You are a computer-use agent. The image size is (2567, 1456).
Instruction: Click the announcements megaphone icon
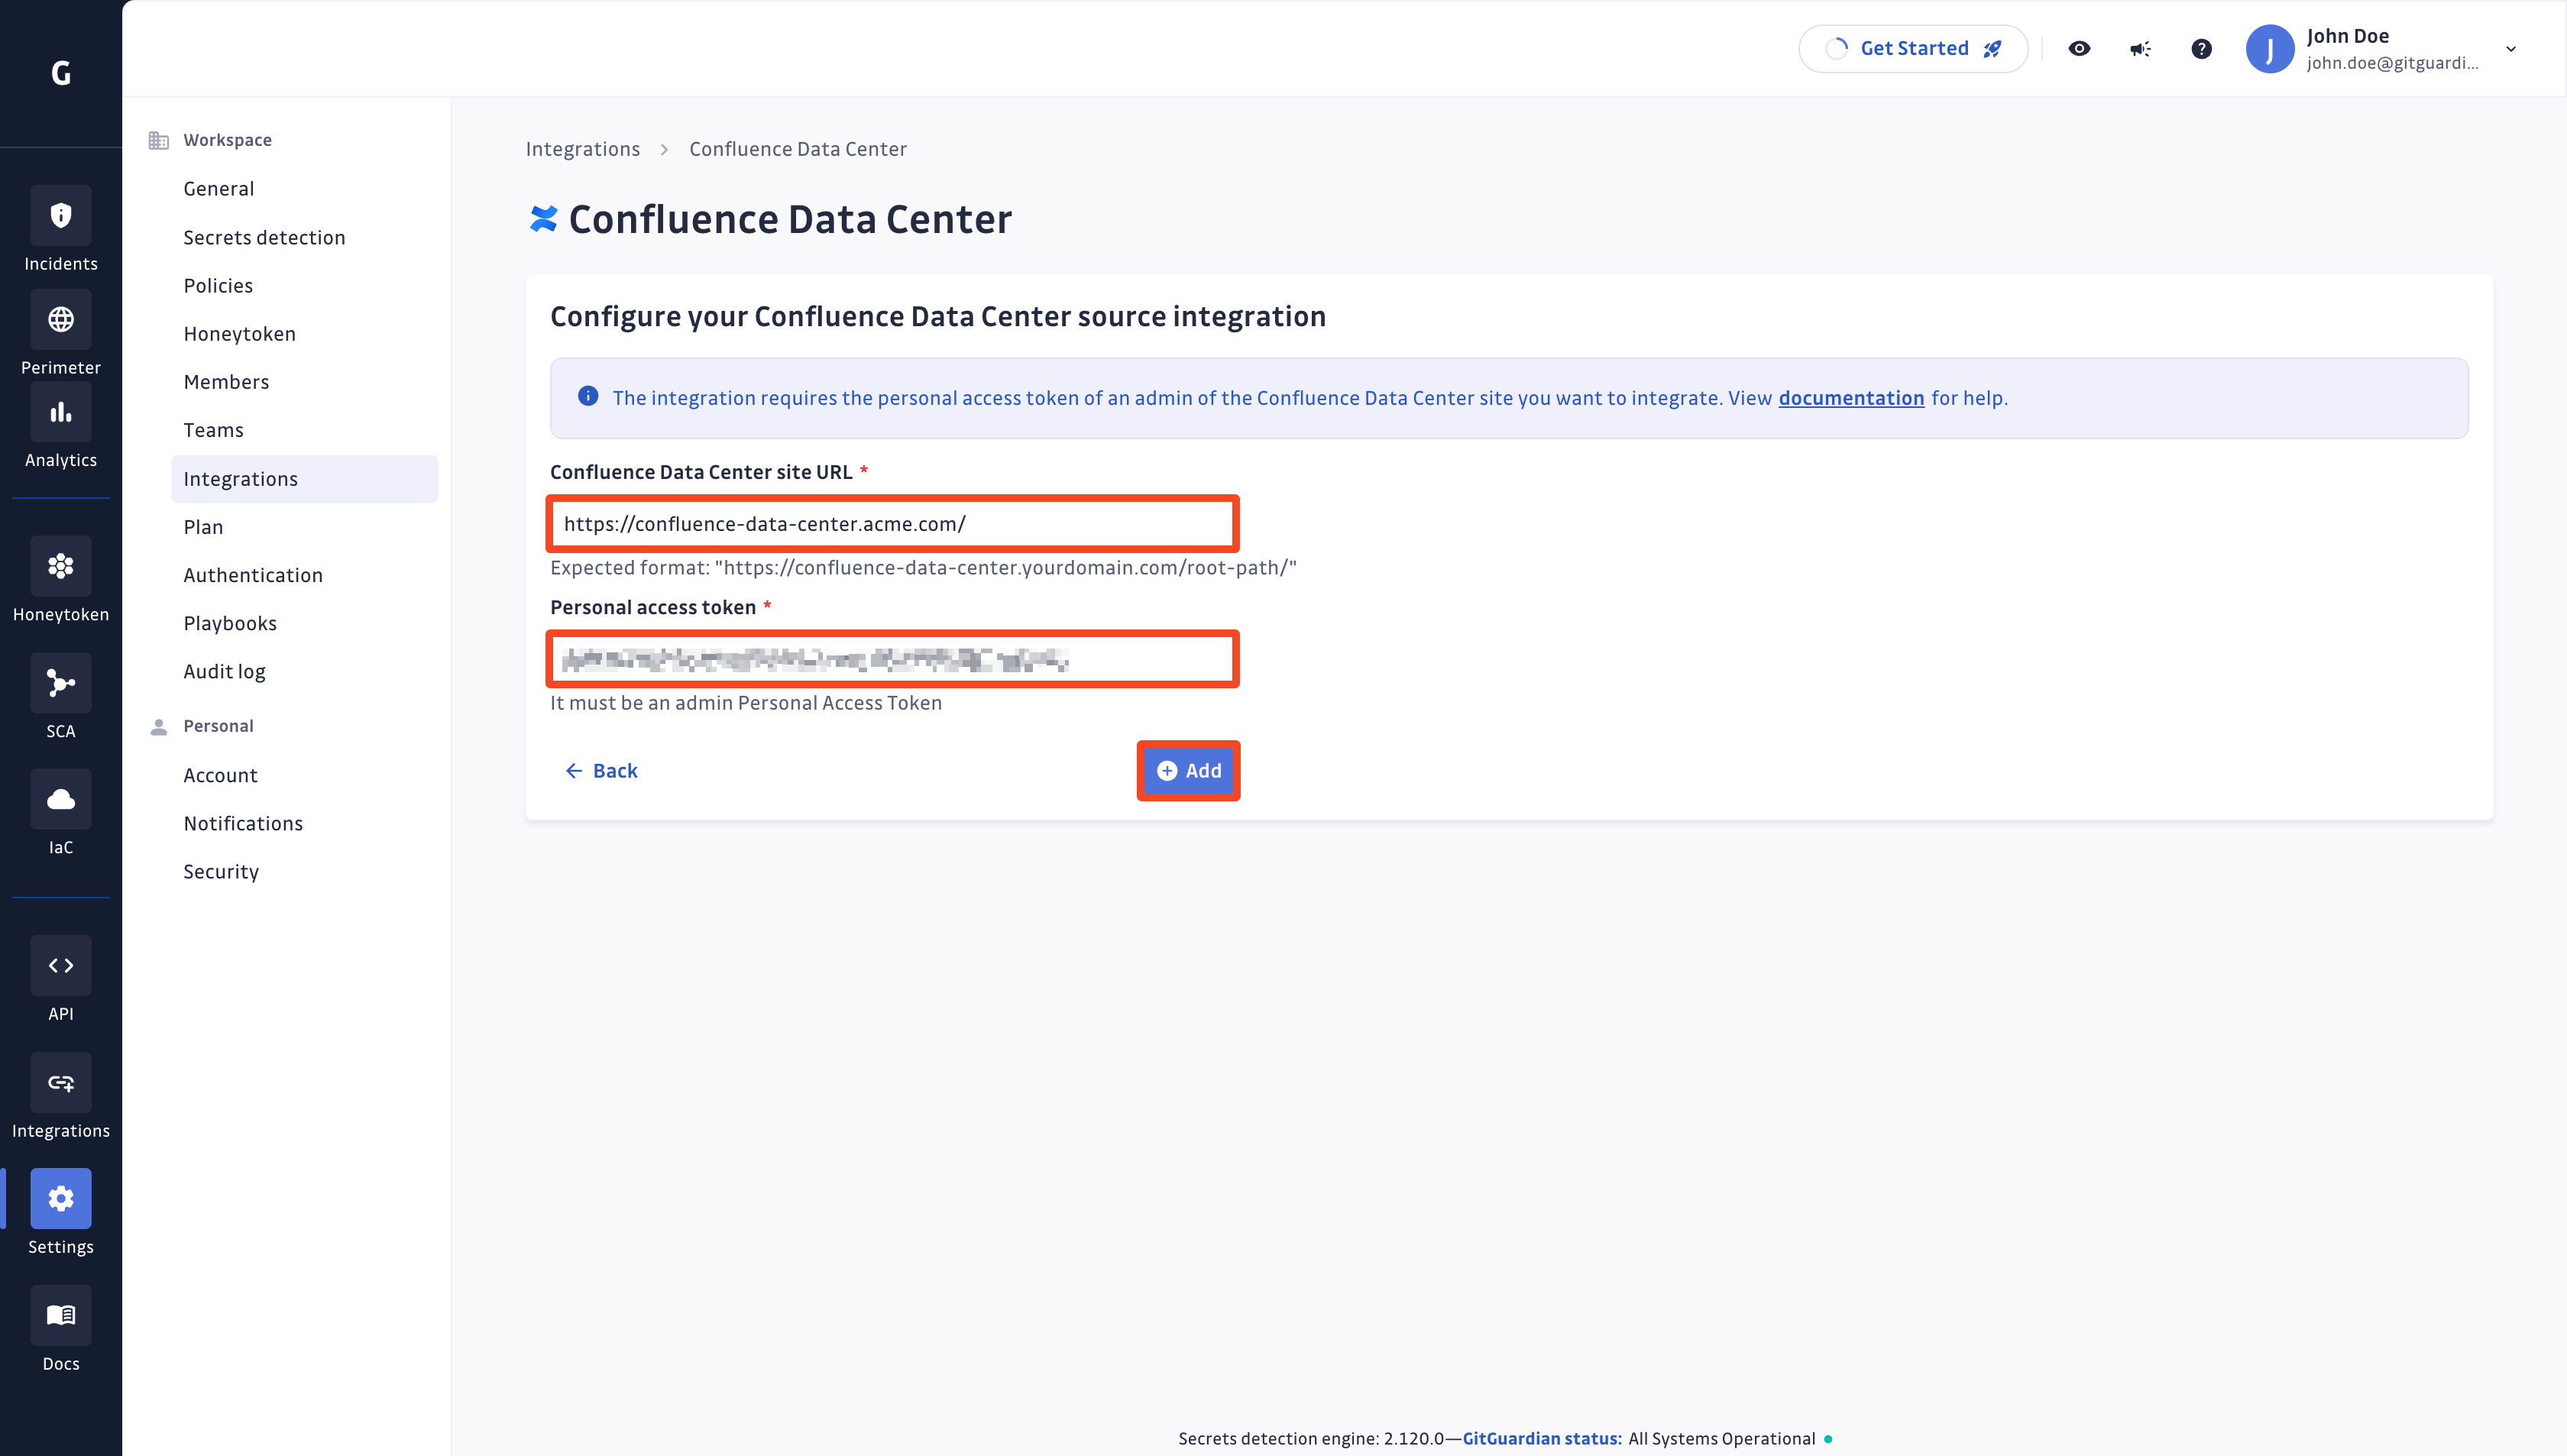(x=2140, y=49)
